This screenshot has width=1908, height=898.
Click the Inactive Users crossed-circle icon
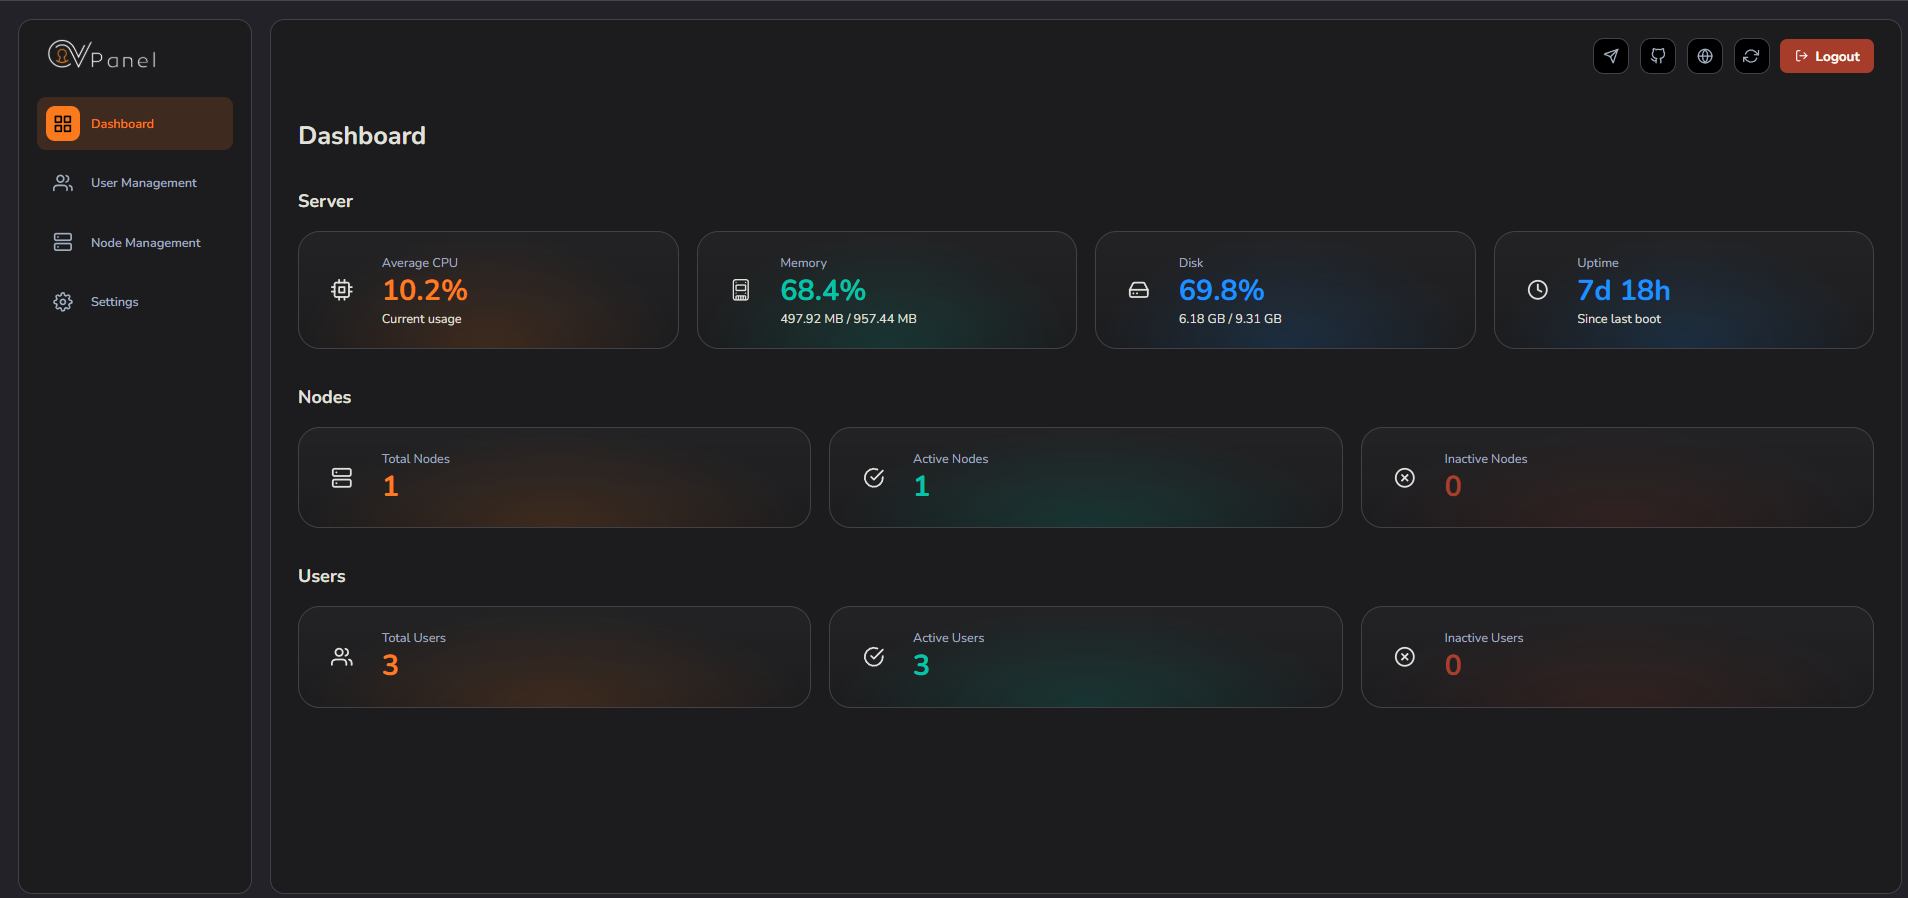click(x=1404, y=657)
